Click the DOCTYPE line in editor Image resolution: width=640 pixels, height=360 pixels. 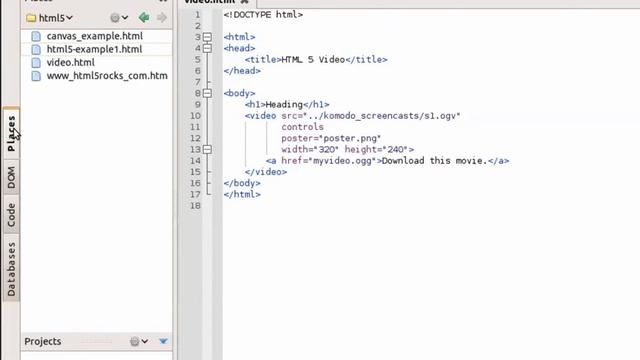[x=263, y=15]
